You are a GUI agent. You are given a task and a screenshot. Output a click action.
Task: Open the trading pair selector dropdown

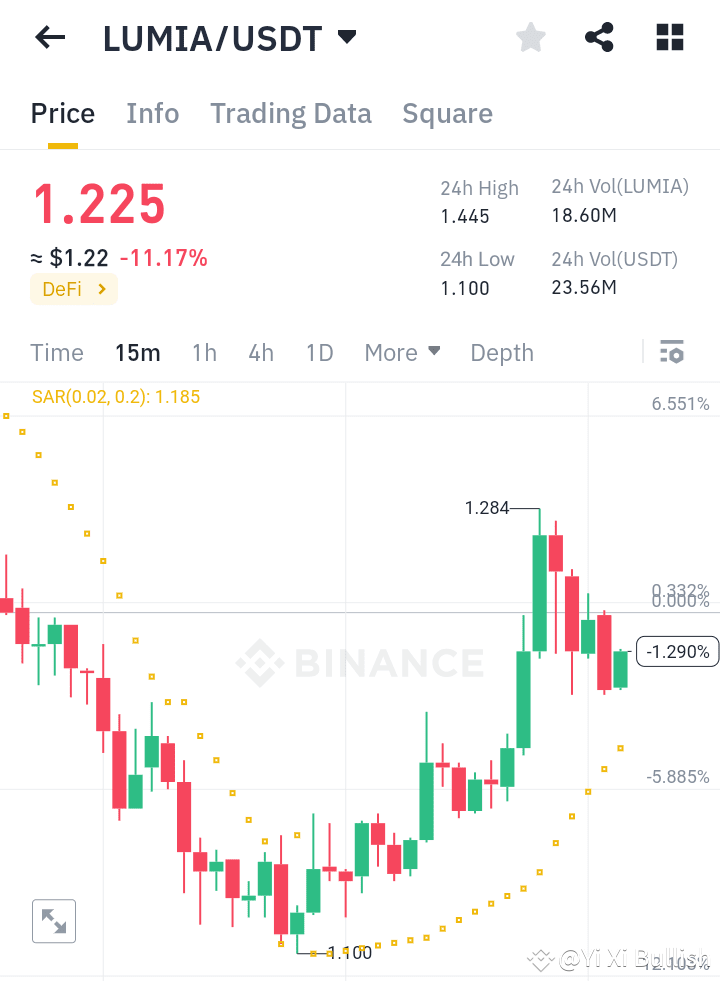coord(346,37)
